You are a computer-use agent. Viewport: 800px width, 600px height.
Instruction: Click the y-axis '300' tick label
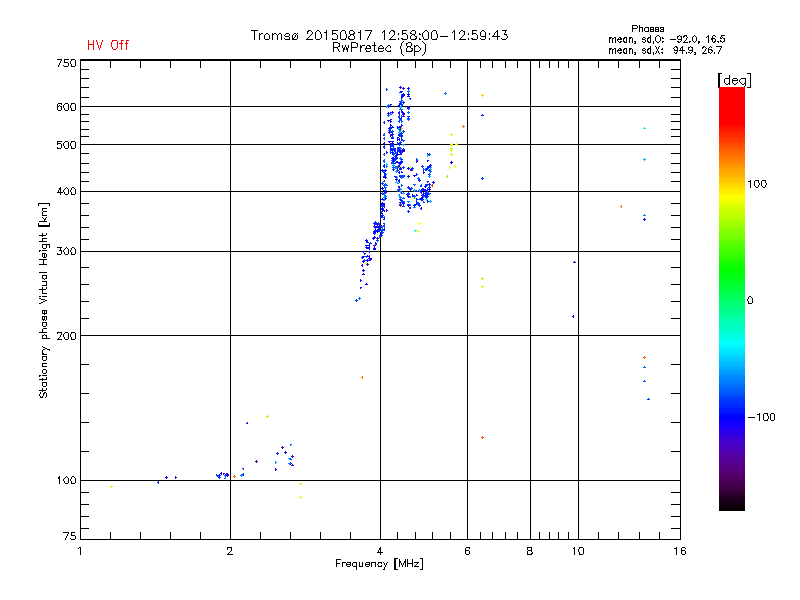[x=66, y=251]
